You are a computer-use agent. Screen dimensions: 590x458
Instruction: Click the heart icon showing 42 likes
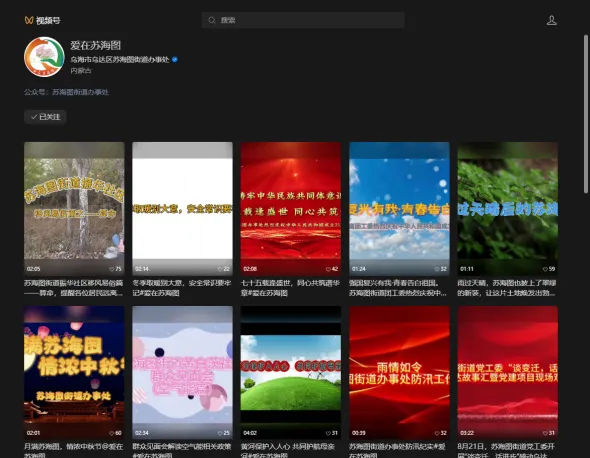coord(328,269)
